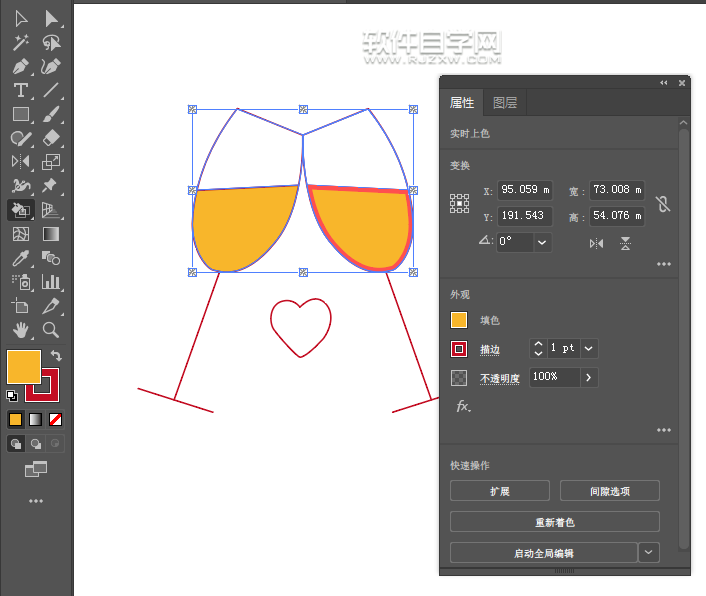Select the Artboard tool
This screenshot has height=596, width=706.
[21, 306]
